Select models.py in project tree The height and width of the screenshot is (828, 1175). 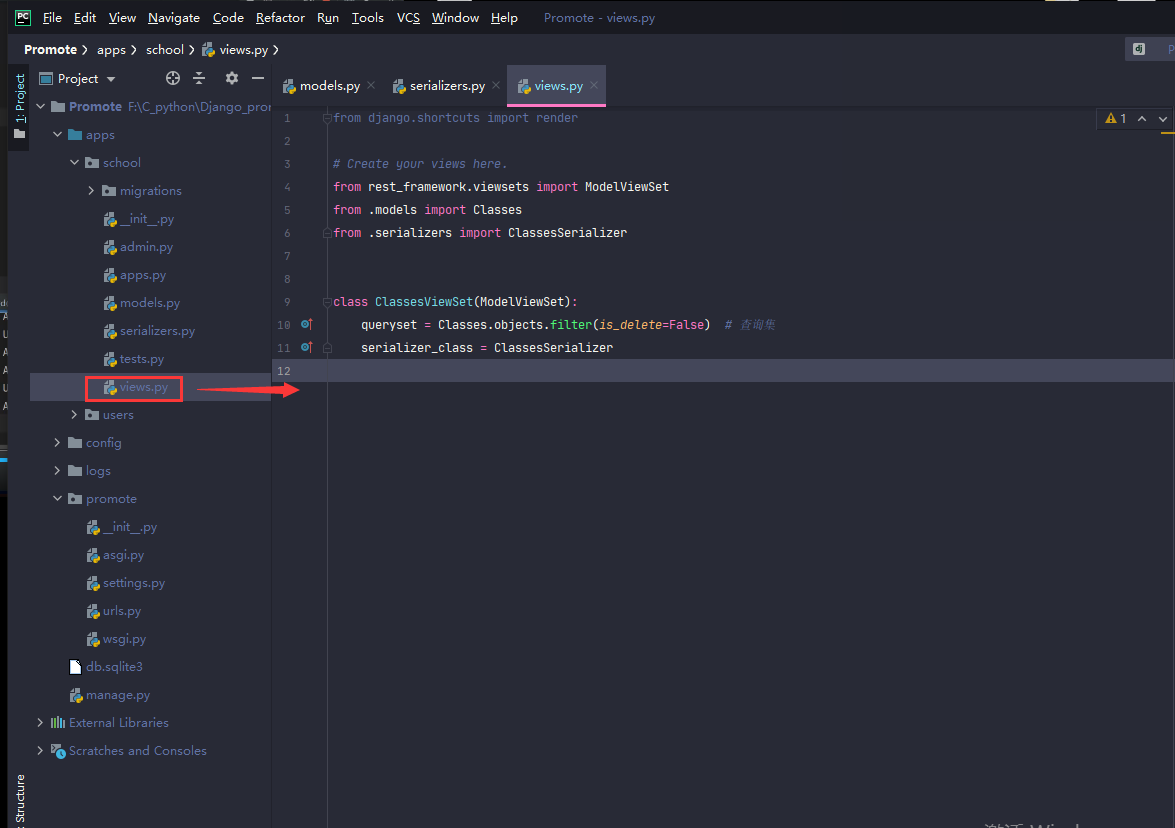pyautogui.click(x=142, y=303)
